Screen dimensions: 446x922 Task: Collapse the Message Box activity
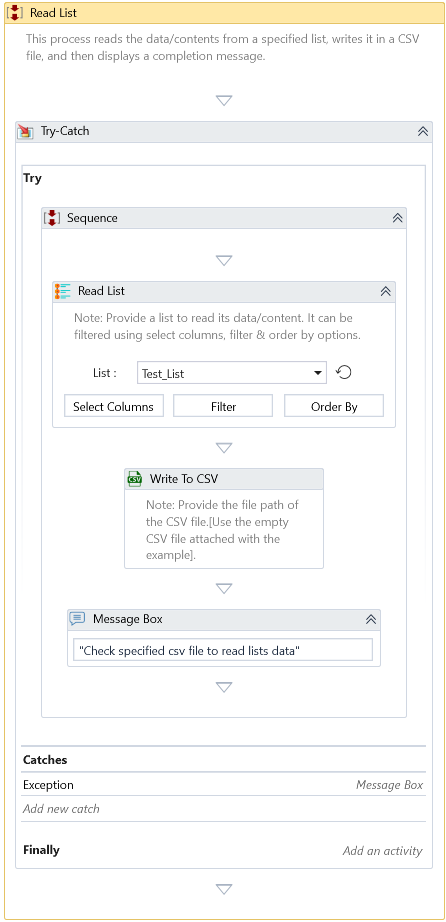pos(371,619)
